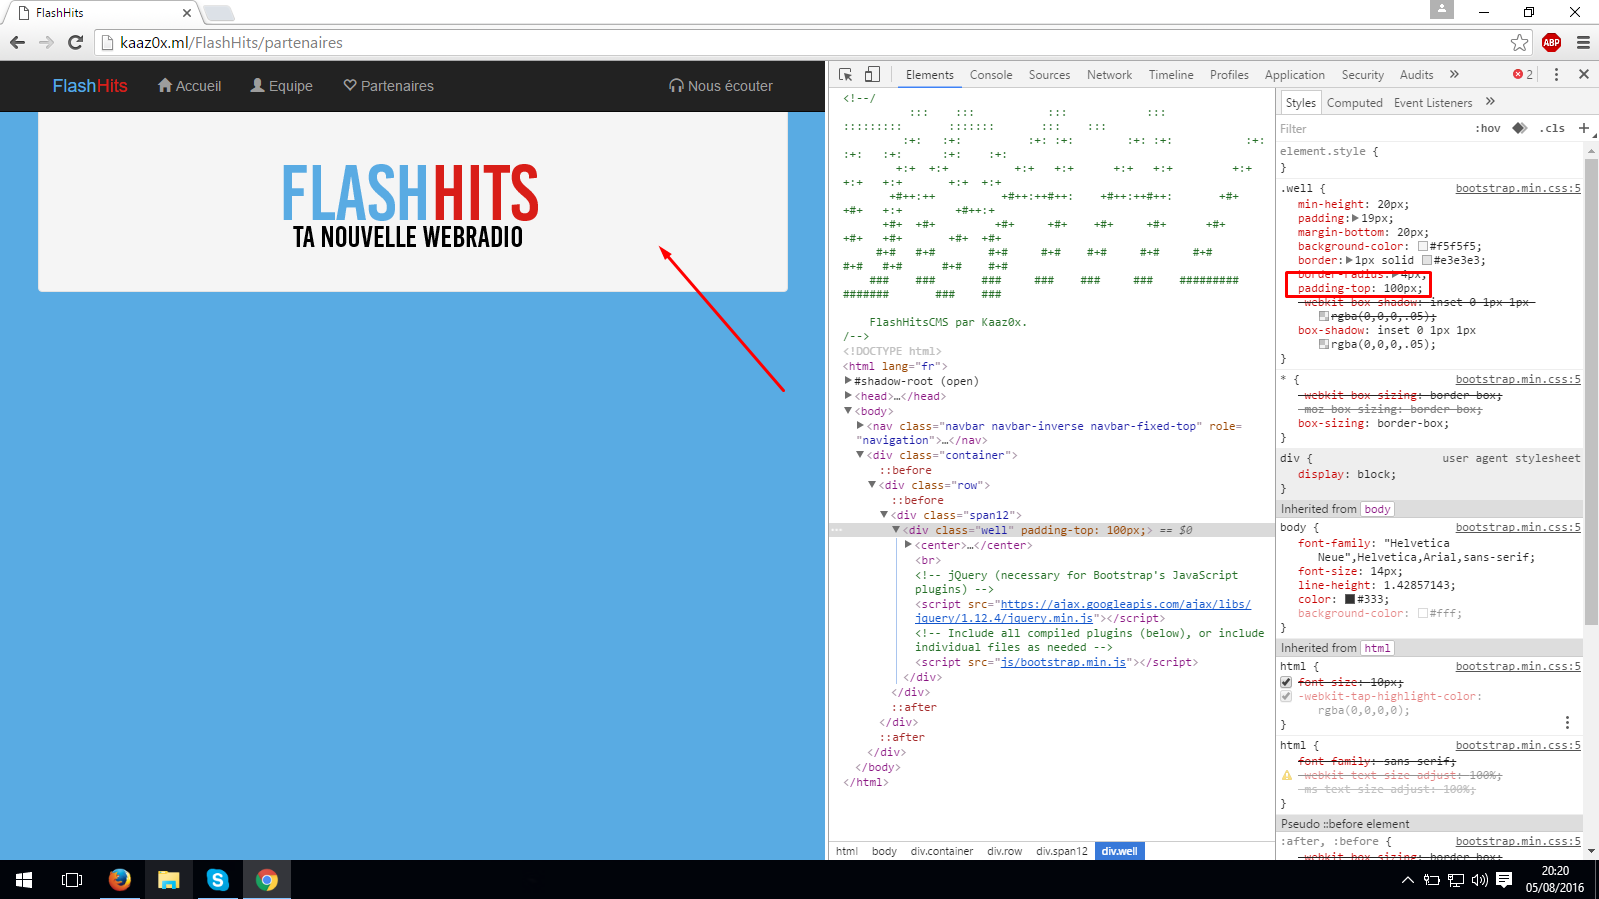Viewport: 1599px width, 899px height.
Task: Expand the #shadow-root node
Action: tap(848, 381)
